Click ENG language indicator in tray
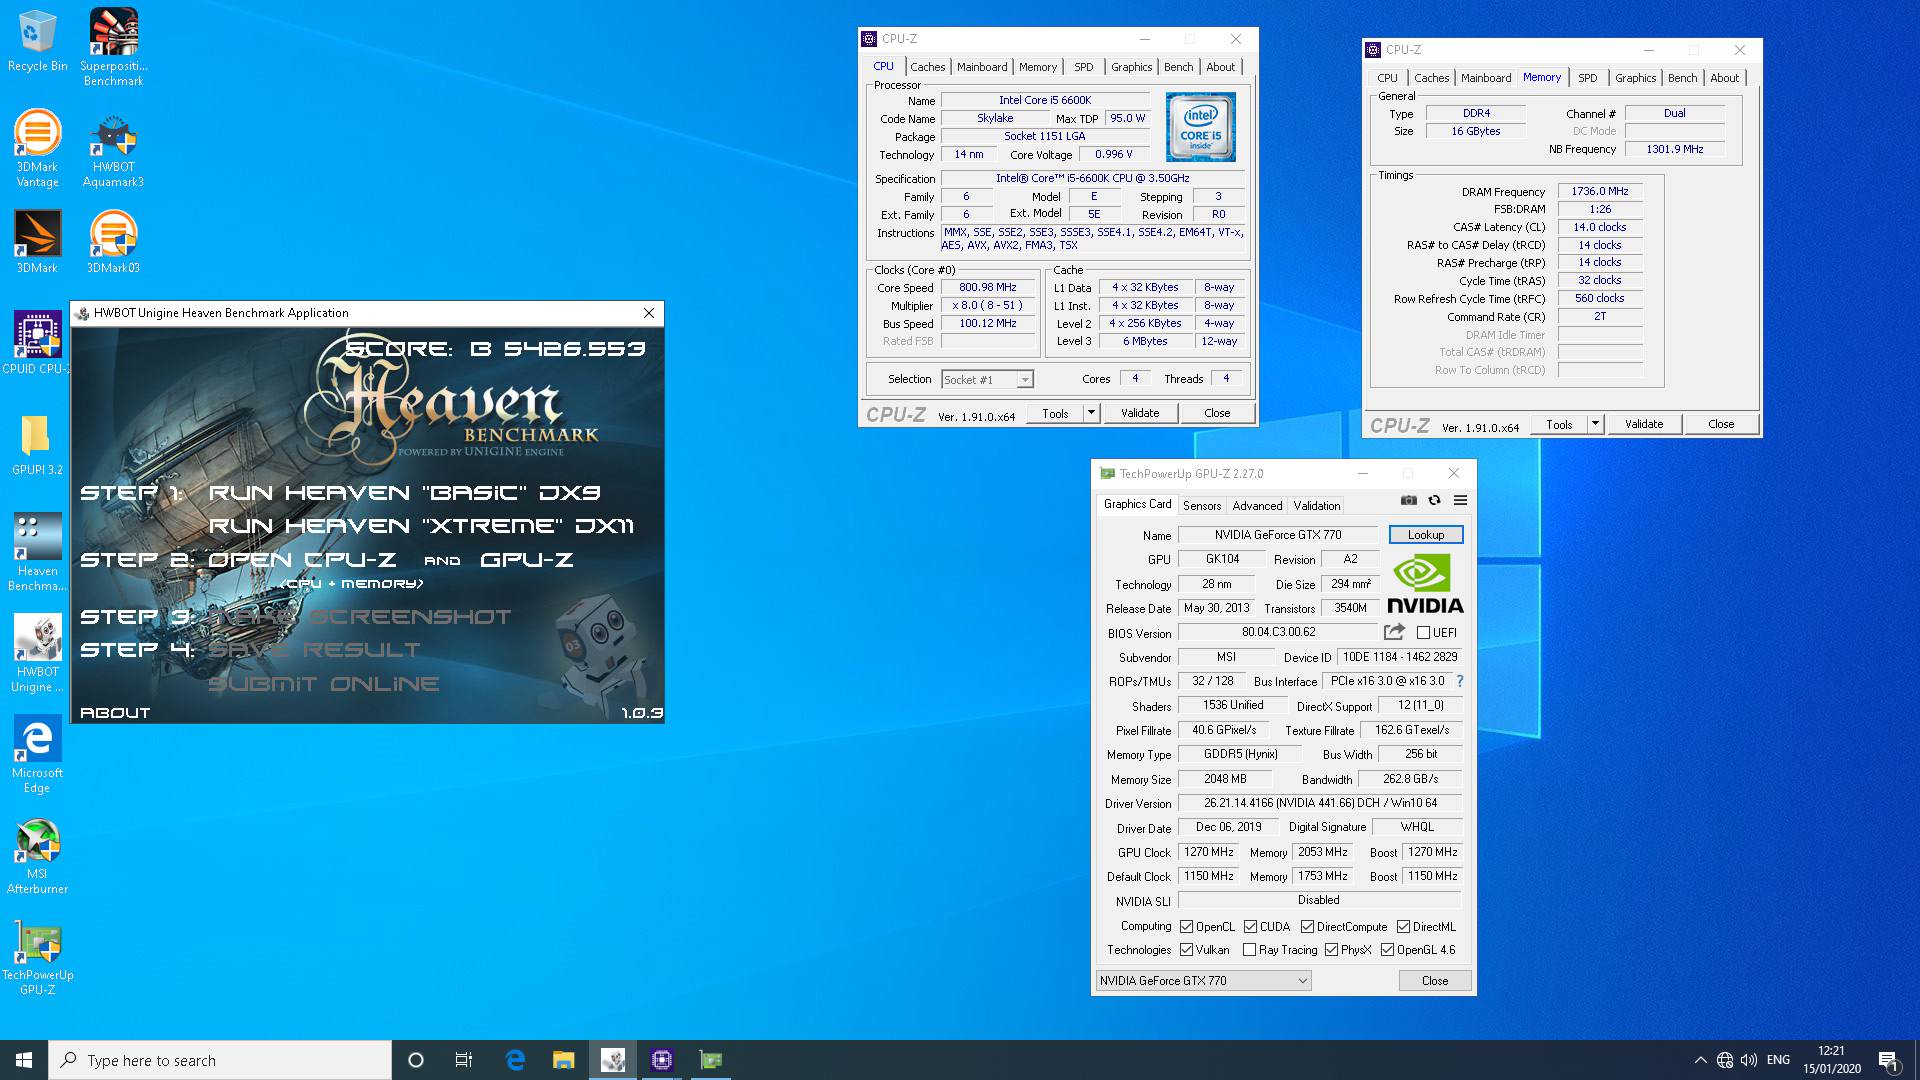The image size is (1920, 1080). [1778, 1060]
